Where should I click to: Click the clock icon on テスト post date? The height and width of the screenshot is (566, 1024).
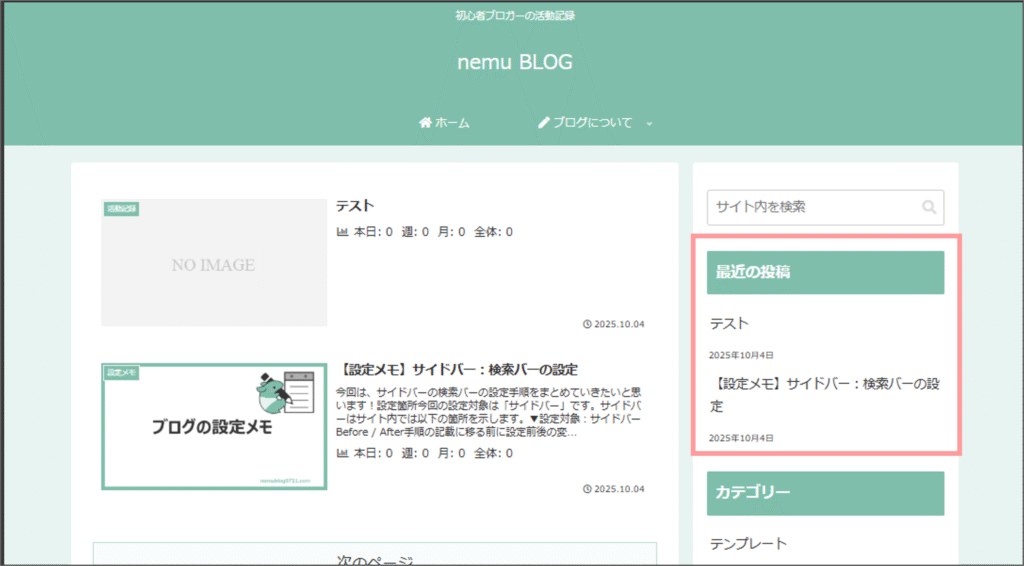click(587, 324)
